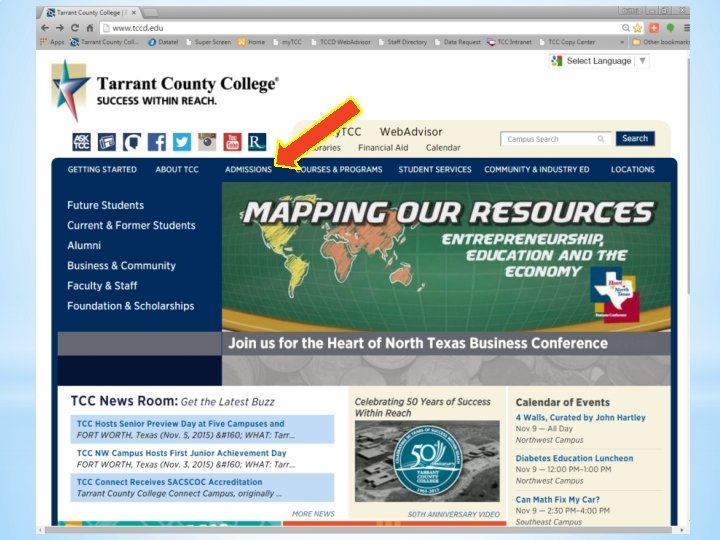The height and width of the screenshot is (540, 720).
Task: Open the Select Language dropdown
Action: (x=599, y=61)
